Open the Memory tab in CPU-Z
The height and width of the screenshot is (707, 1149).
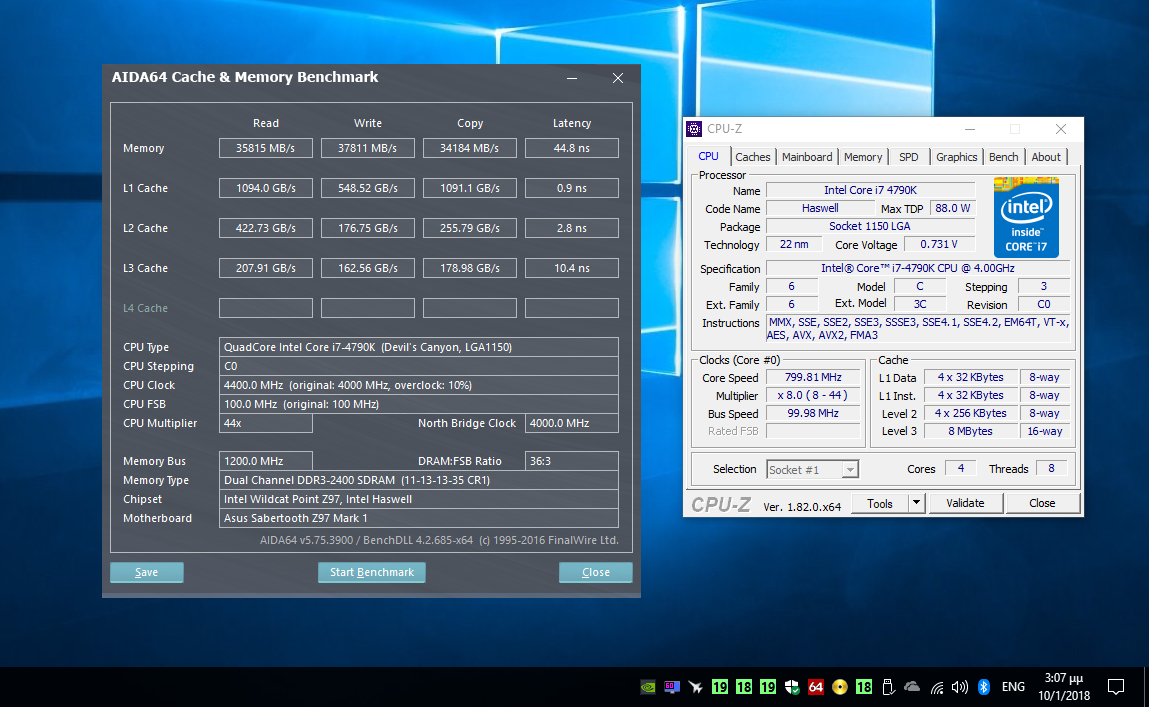(862, 157)
